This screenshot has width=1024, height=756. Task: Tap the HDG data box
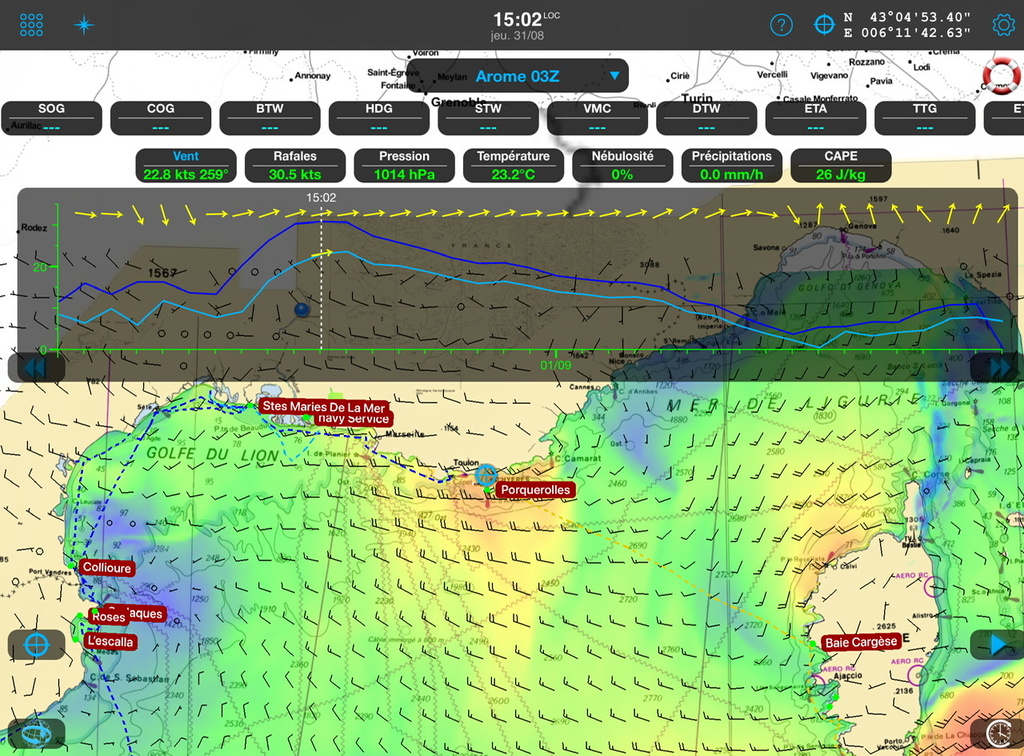pyautogui.click(x=379, y=118)
